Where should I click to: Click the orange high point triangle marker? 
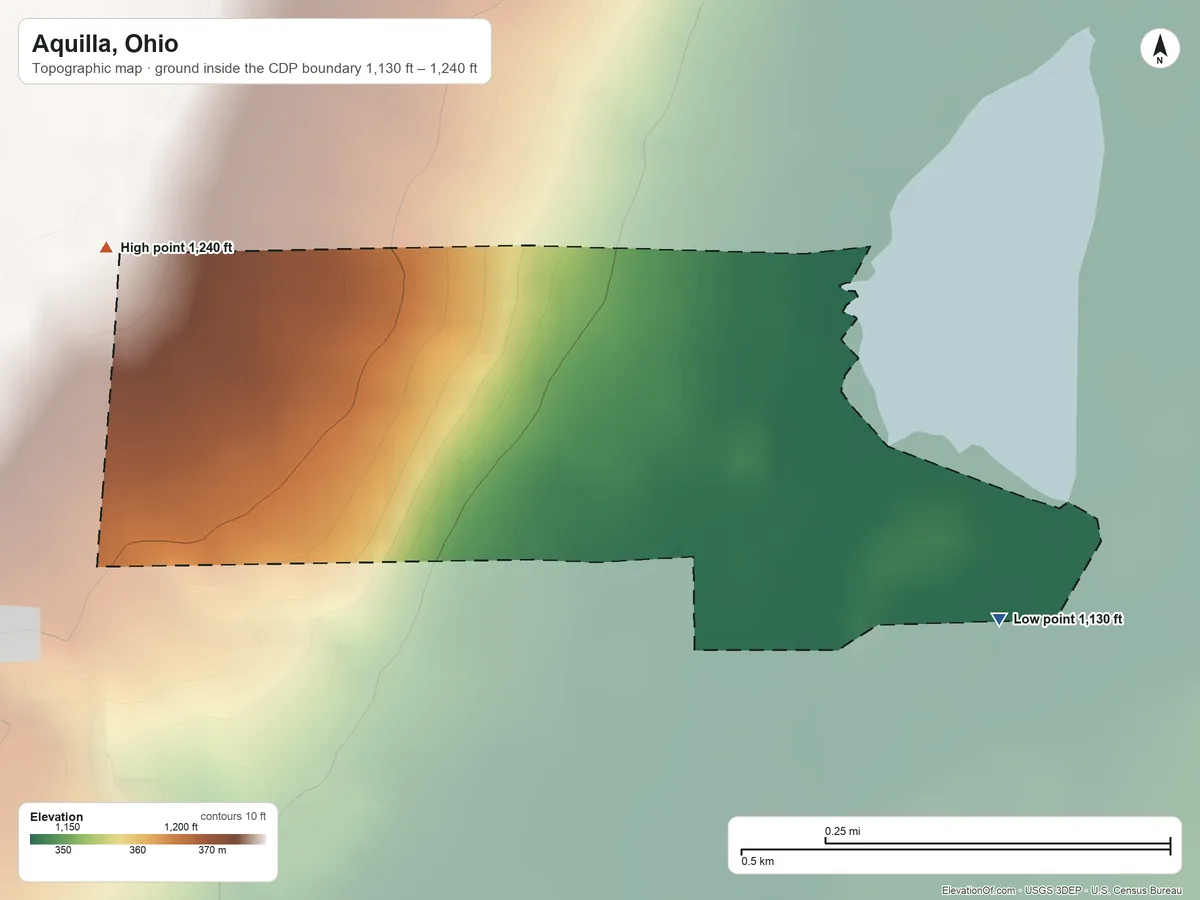coord(106,248)
